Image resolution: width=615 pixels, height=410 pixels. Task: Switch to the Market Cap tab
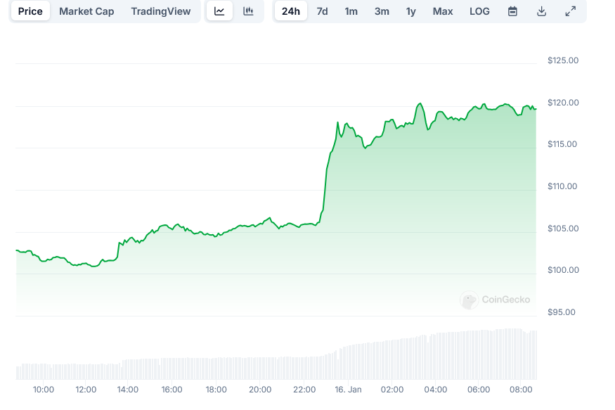coord(86,11)
